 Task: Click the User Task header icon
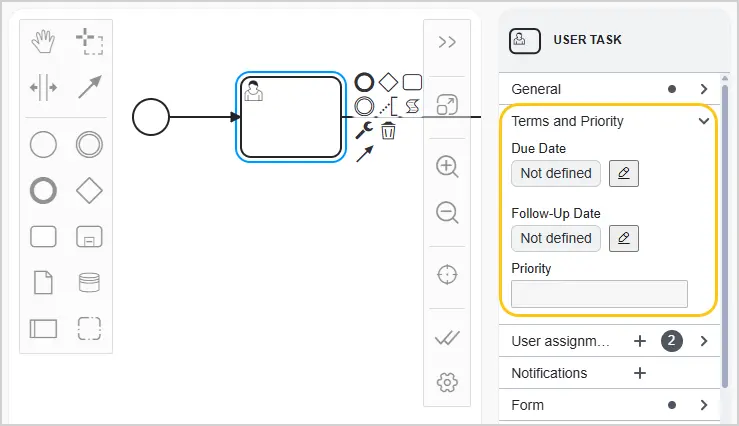(x=525, y=41)
